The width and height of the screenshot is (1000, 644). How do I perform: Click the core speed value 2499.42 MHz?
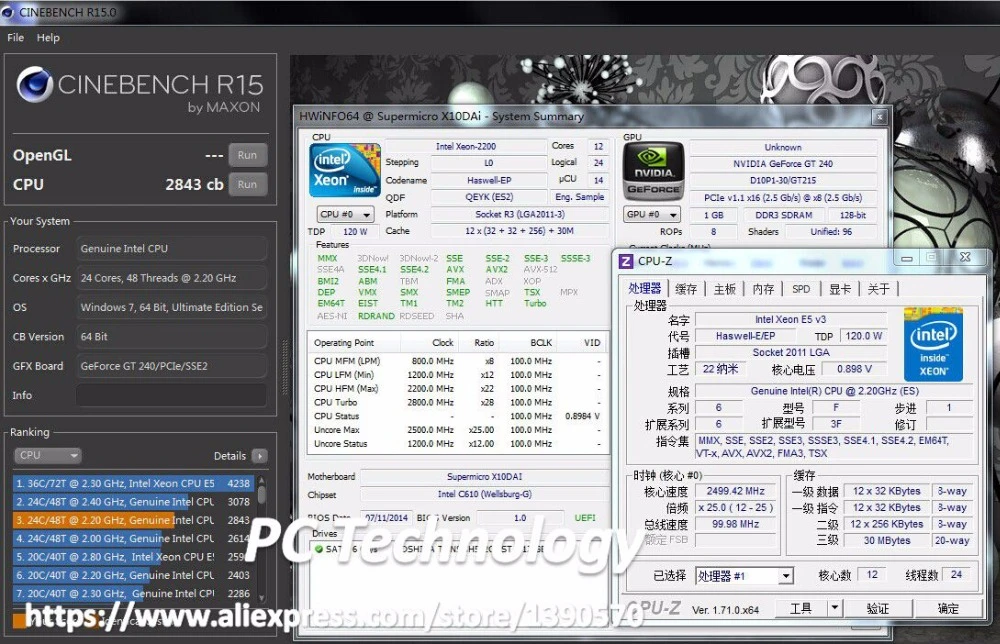coord(735,492)
